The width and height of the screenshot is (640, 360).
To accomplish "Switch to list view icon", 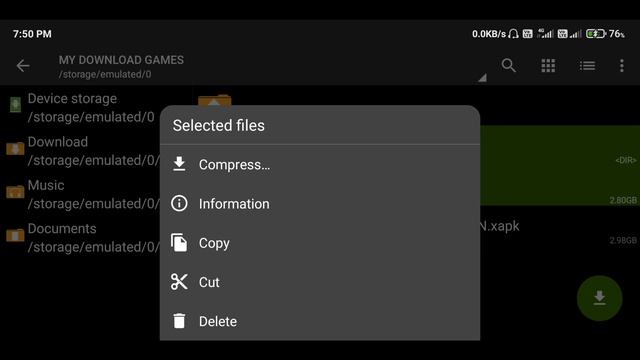I will (587, 66).
